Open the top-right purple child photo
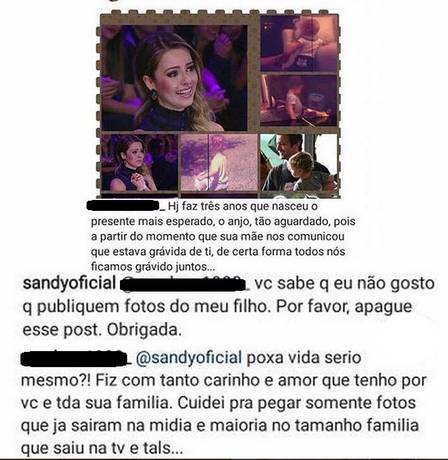 tap(299, 43)
